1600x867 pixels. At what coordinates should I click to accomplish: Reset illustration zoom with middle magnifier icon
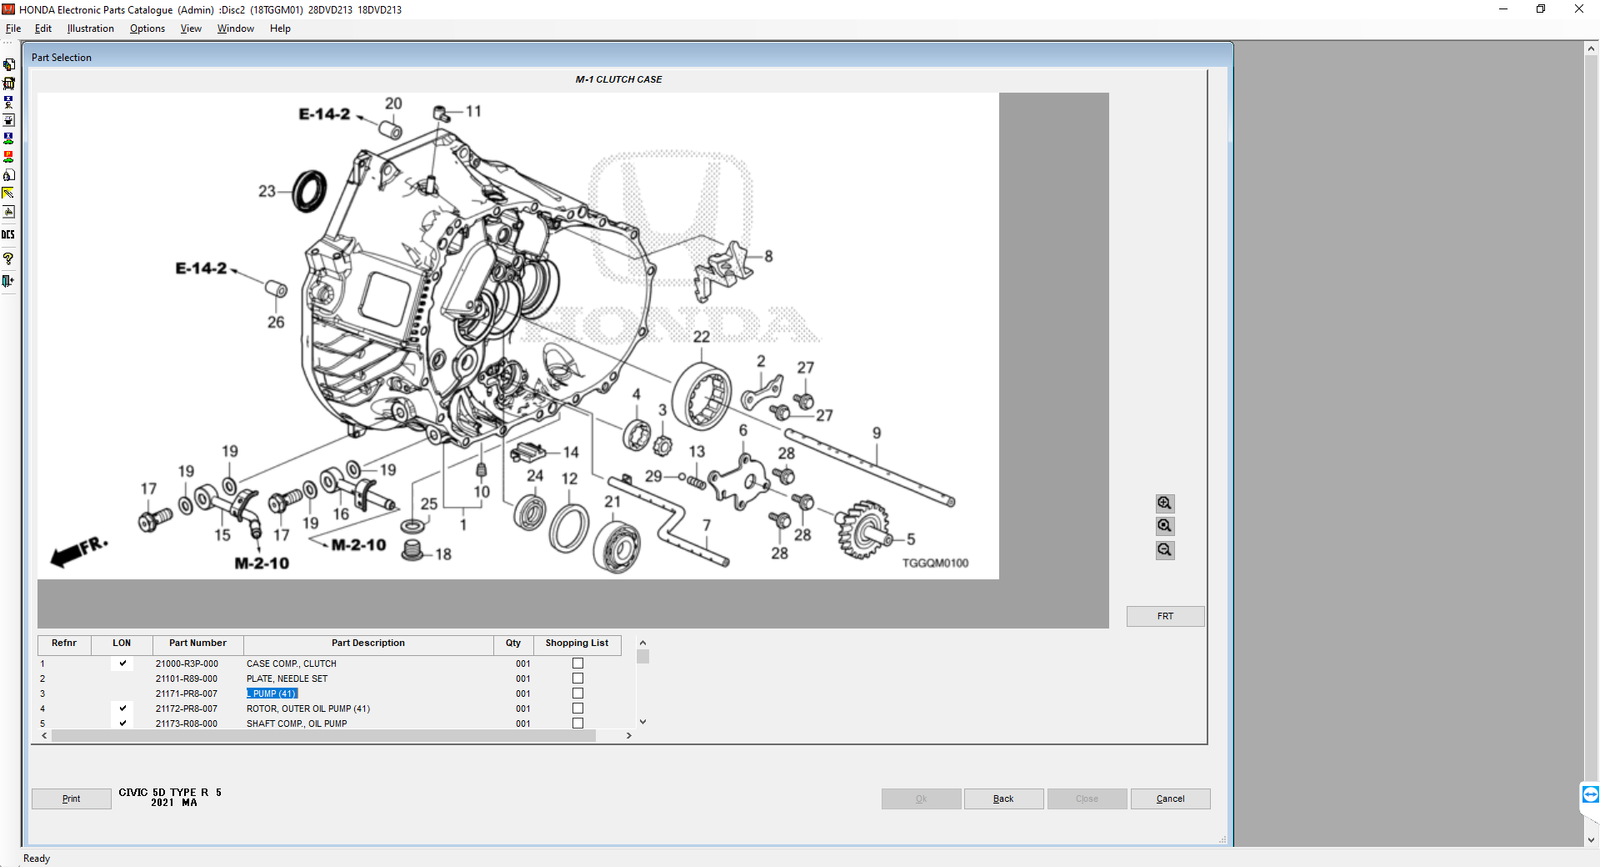tap(1164, 526)
